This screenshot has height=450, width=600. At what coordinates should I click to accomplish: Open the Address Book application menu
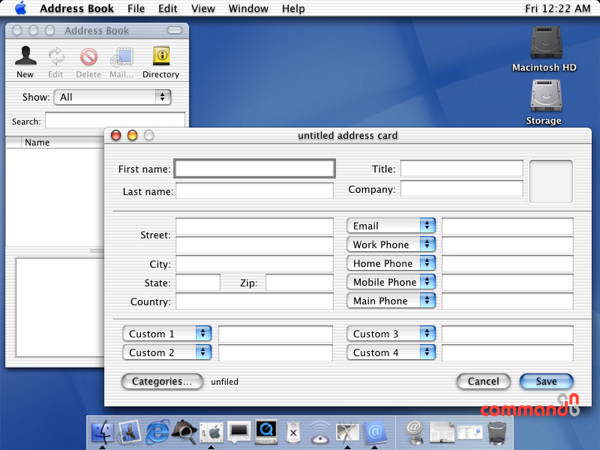click(x=77, y=8)
